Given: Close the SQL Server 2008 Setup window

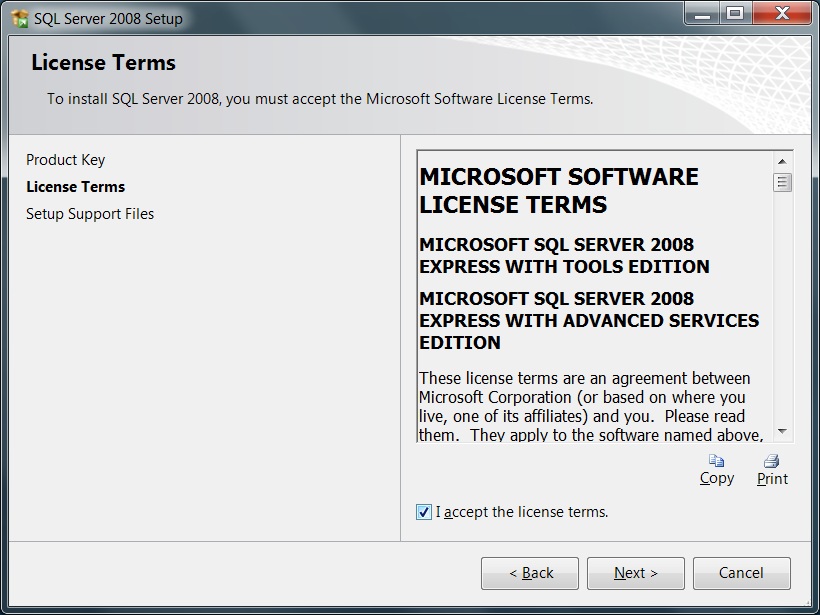Looking at the screenshot, I should point(781,13).
